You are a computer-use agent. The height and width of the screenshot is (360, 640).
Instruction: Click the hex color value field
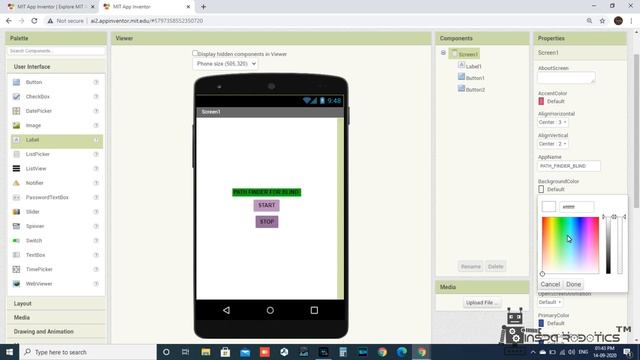(x=577, y=207)
